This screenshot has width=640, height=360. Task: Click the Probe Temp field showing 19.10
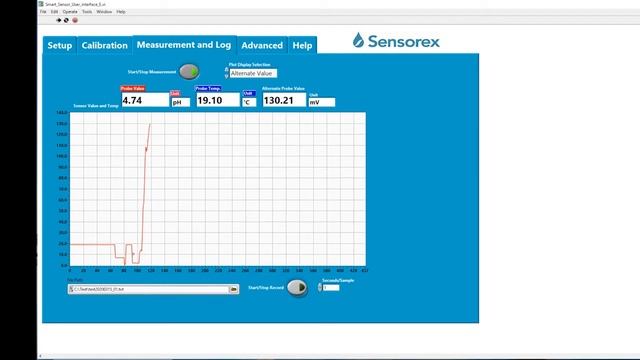click(218, 100)
